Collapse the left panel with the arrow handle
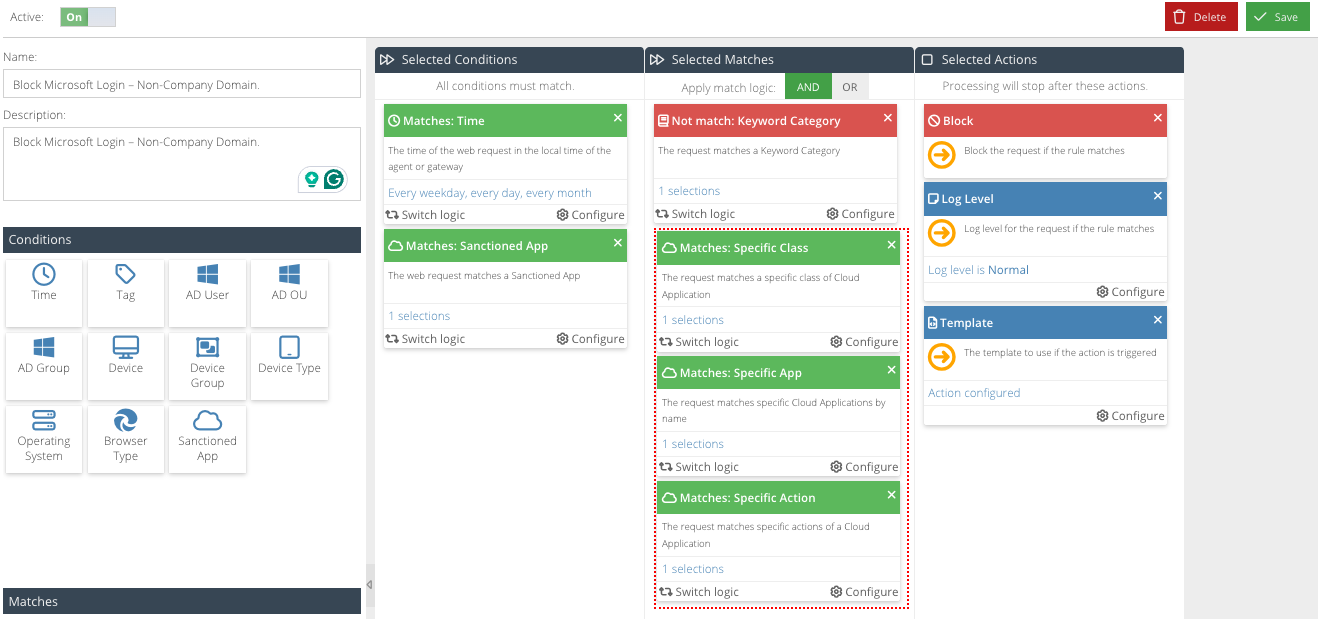The image size is (1319, 619). click(369, 584)
